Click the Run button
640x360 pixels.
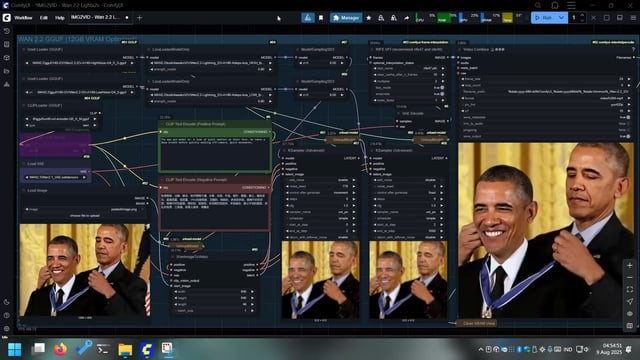pyautogui.click(x=544, y=18)
